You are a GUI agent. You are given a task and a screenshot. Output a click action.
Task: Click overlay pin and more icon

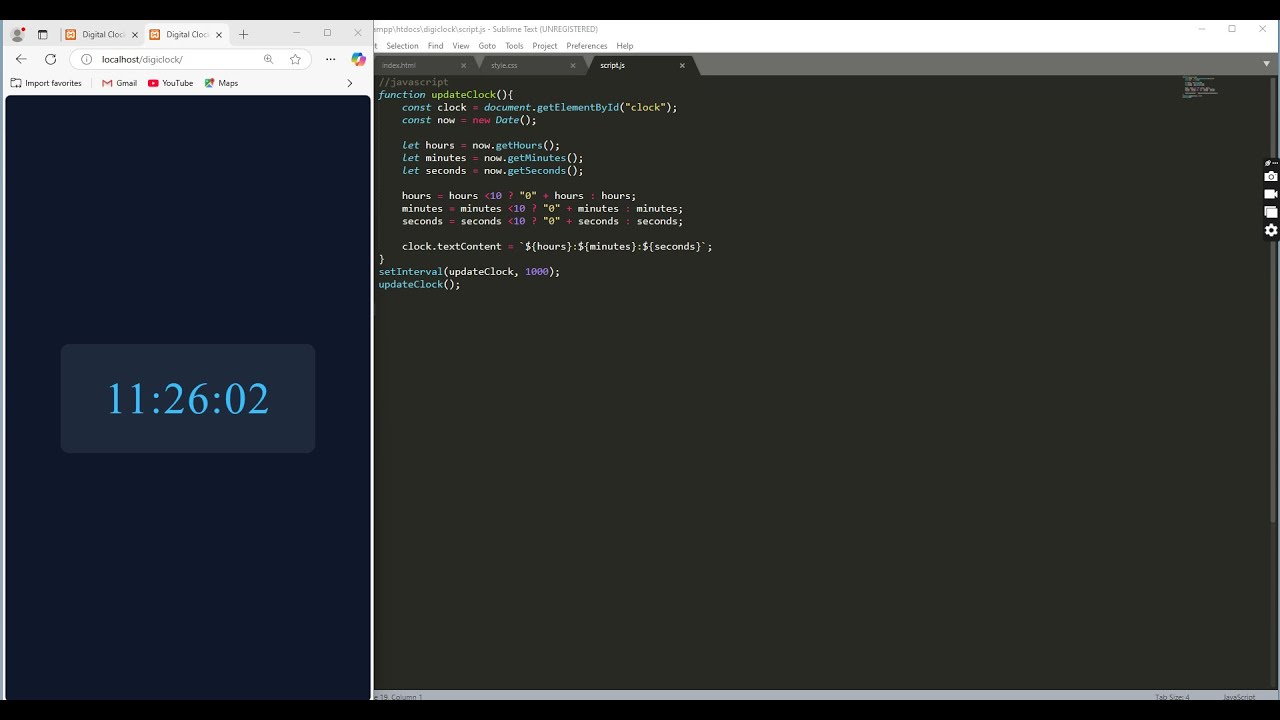click(1271, 162)
